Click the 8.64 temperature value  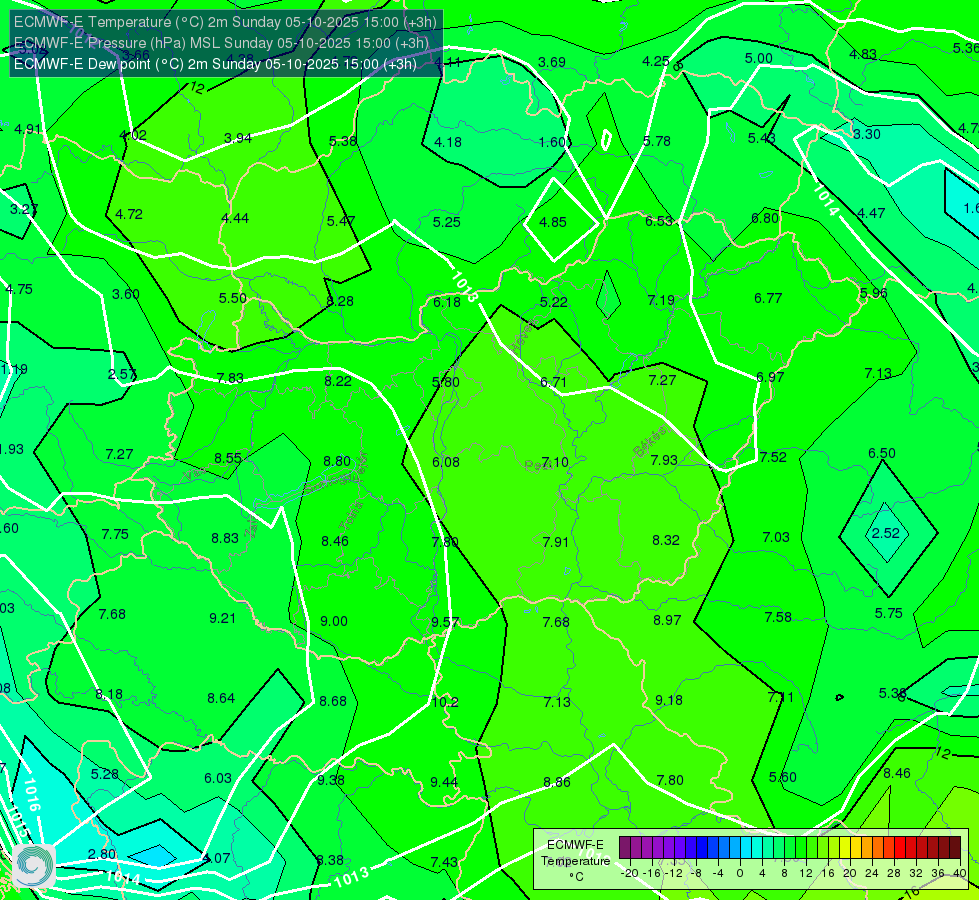tap(221, 698)
